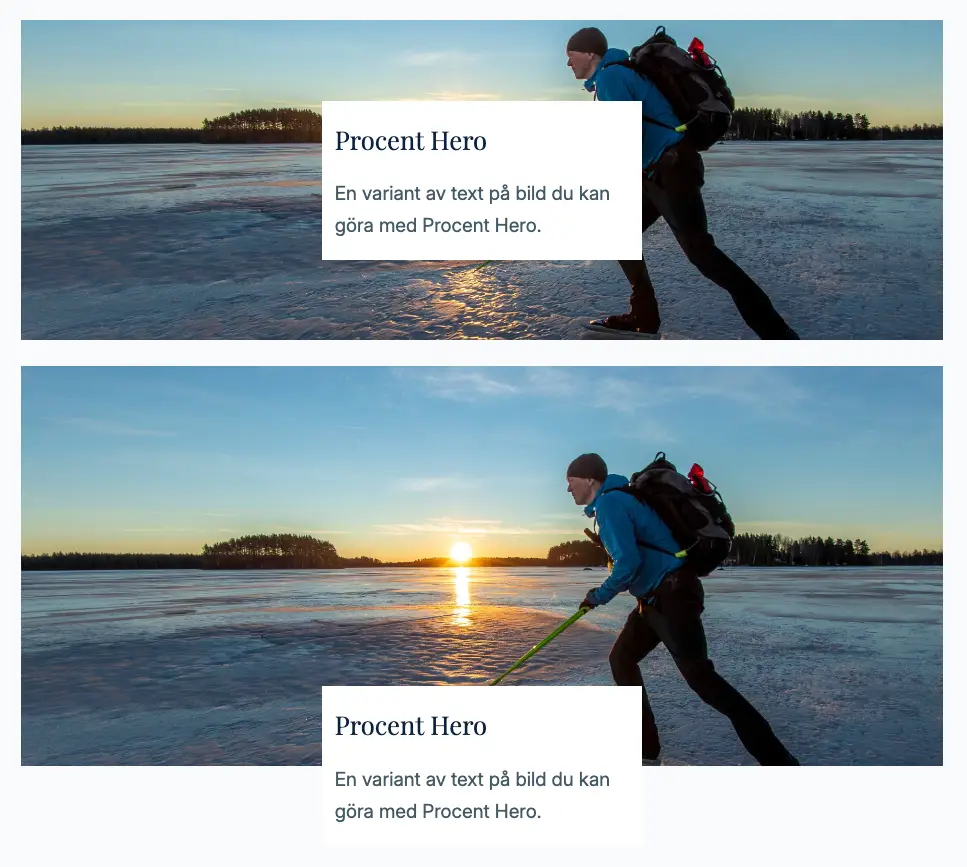
Task: Click the first hero's "Procent Hero" heading
Action: coord(410,141)
